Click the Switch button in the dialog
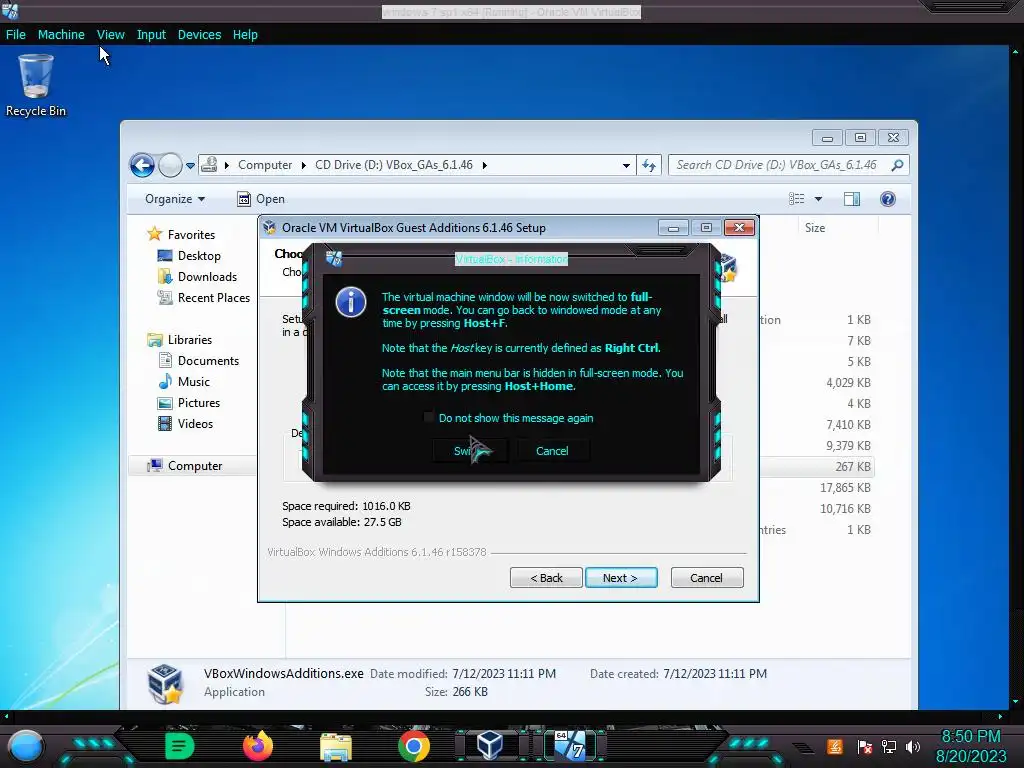 [470, 451]
